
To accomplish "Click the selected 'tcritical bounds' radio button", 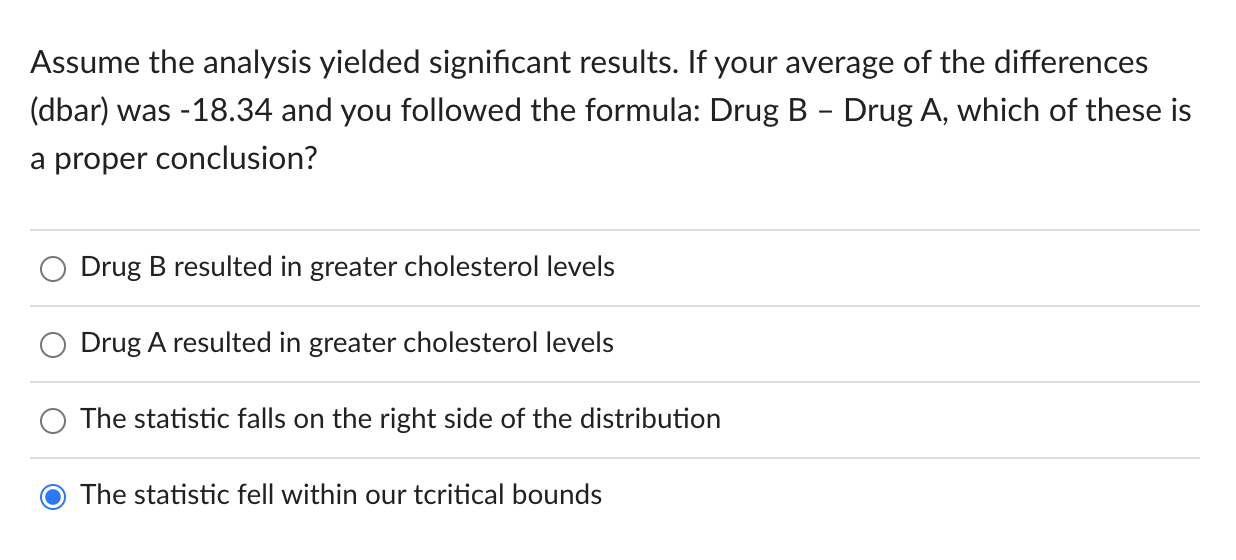I will click(53, 496).
